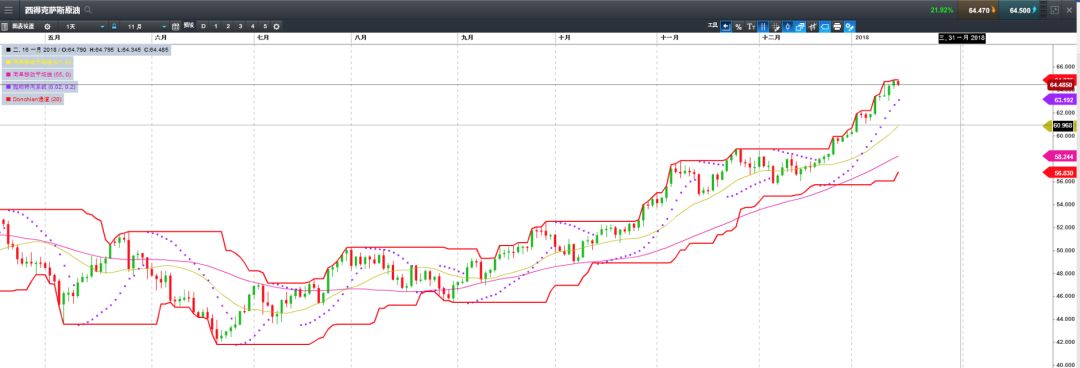Toggle the OHLC price legend black square

pos(8,50)
